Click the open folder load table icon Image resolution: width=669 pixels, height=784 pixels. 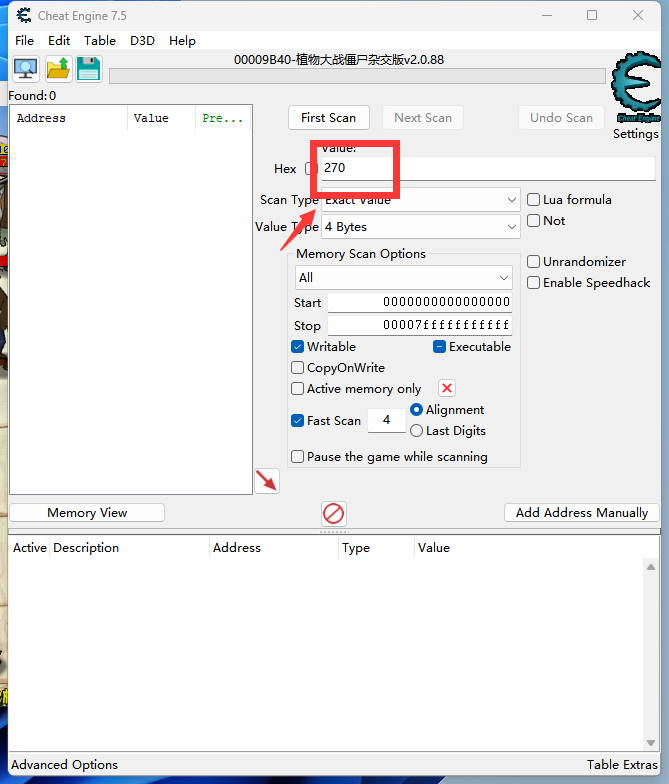tap(58, 69)
